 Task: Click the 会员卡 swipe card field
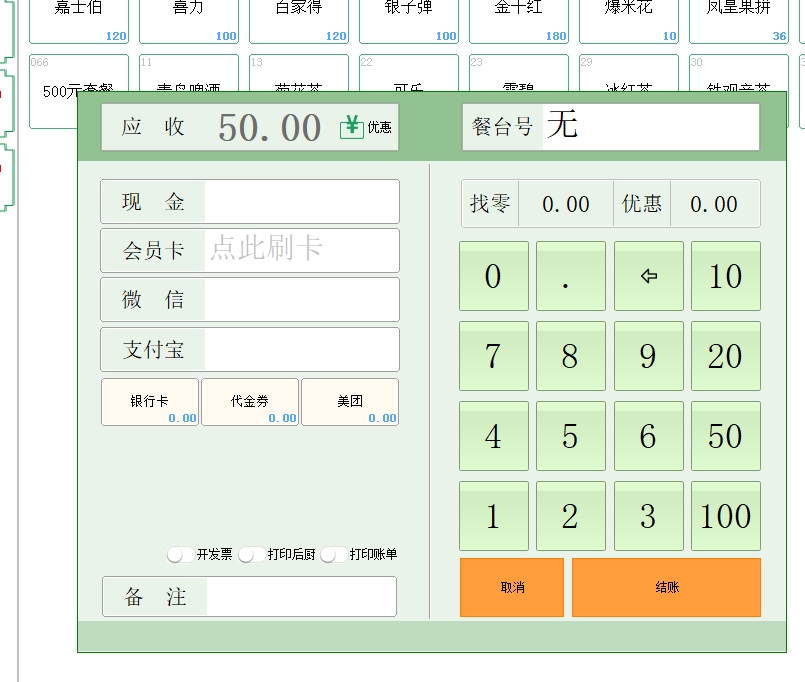(x=301, y=250)
